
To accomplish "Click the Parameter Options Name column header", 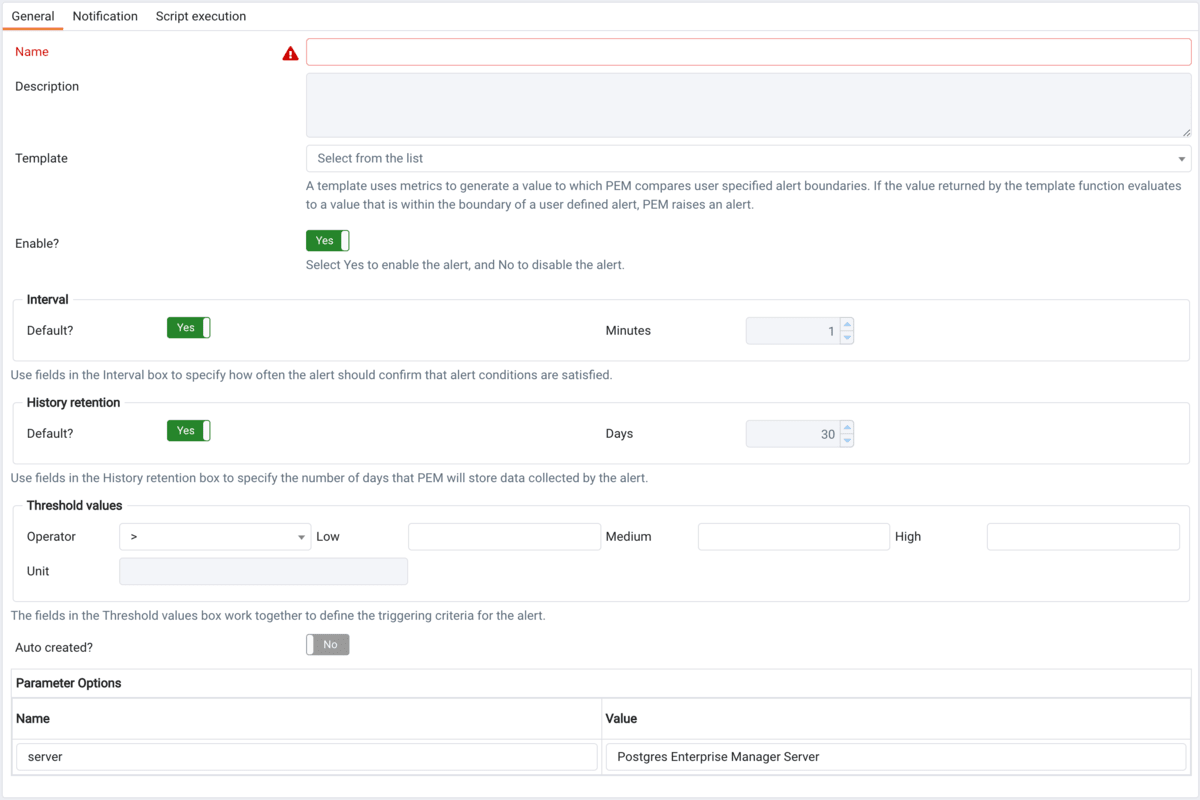I will pyautogui.click(x=307, y=718).
